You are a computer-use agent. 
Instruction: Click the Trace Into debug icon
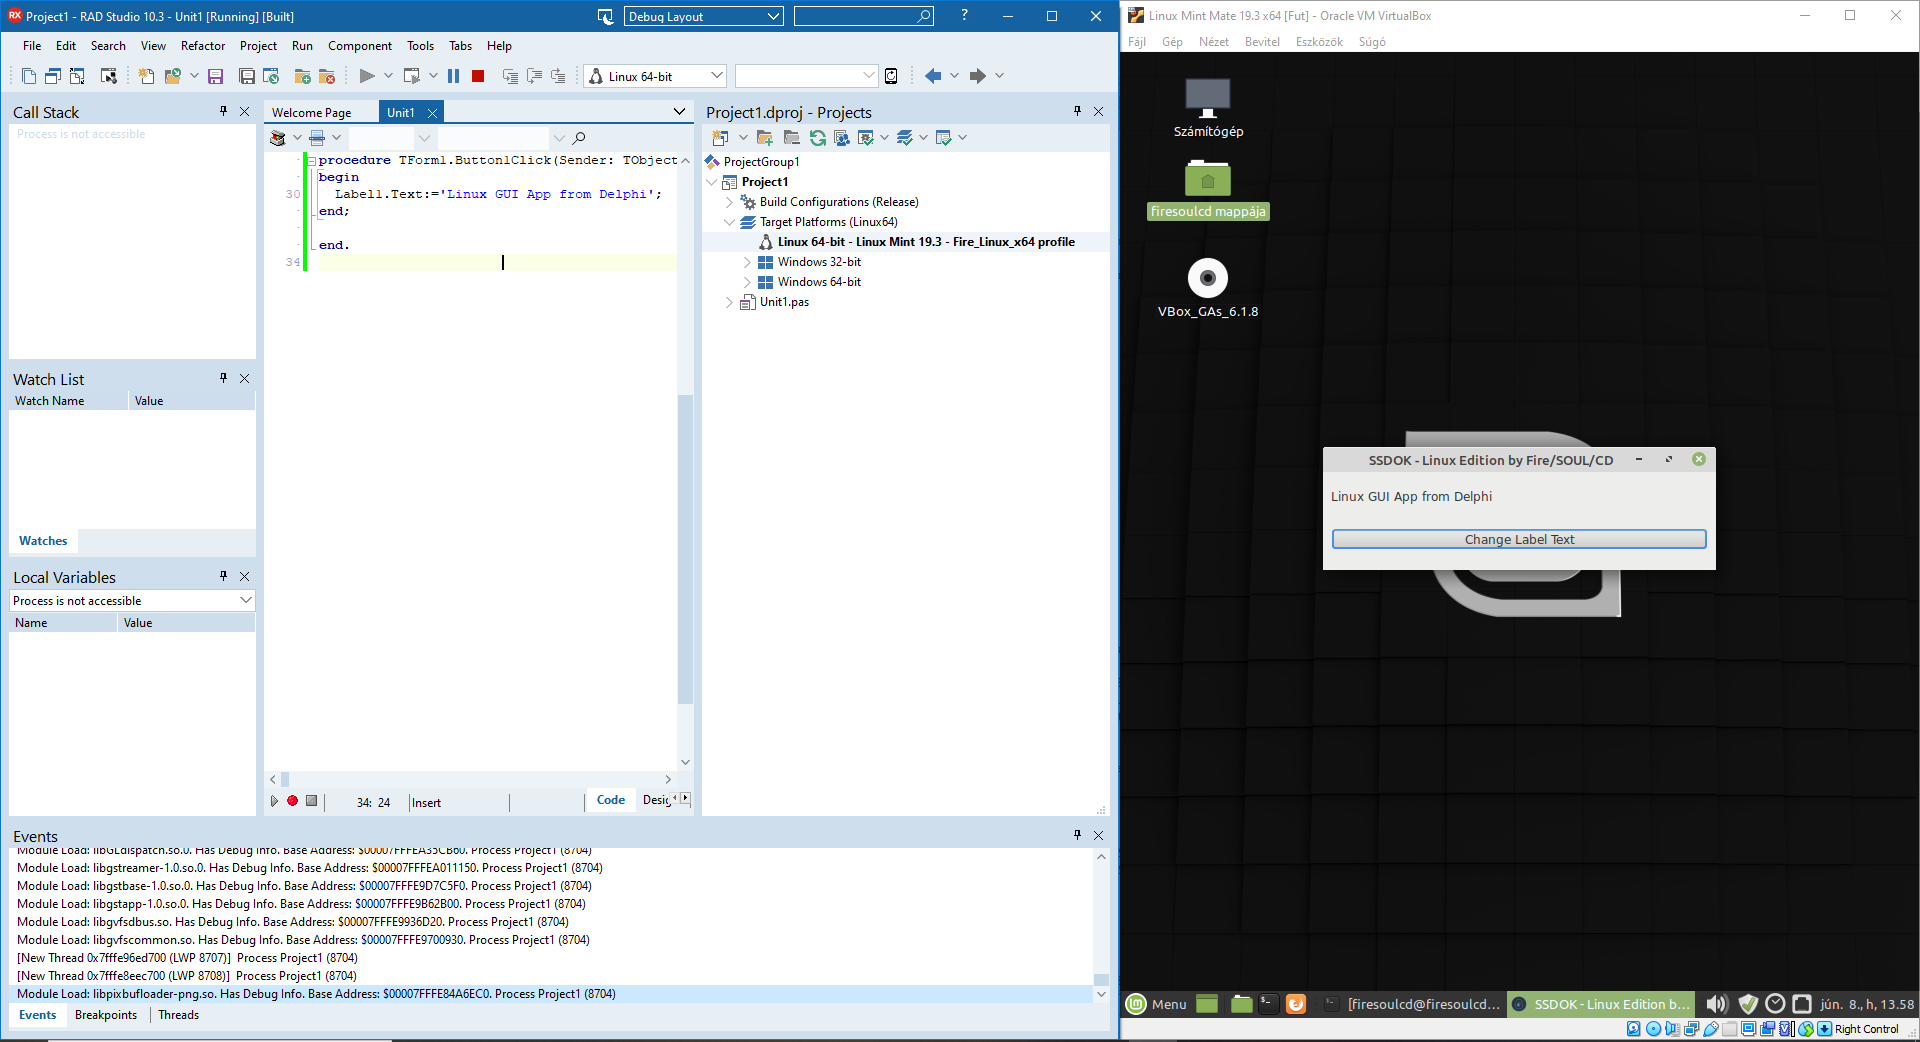(510, 76)
